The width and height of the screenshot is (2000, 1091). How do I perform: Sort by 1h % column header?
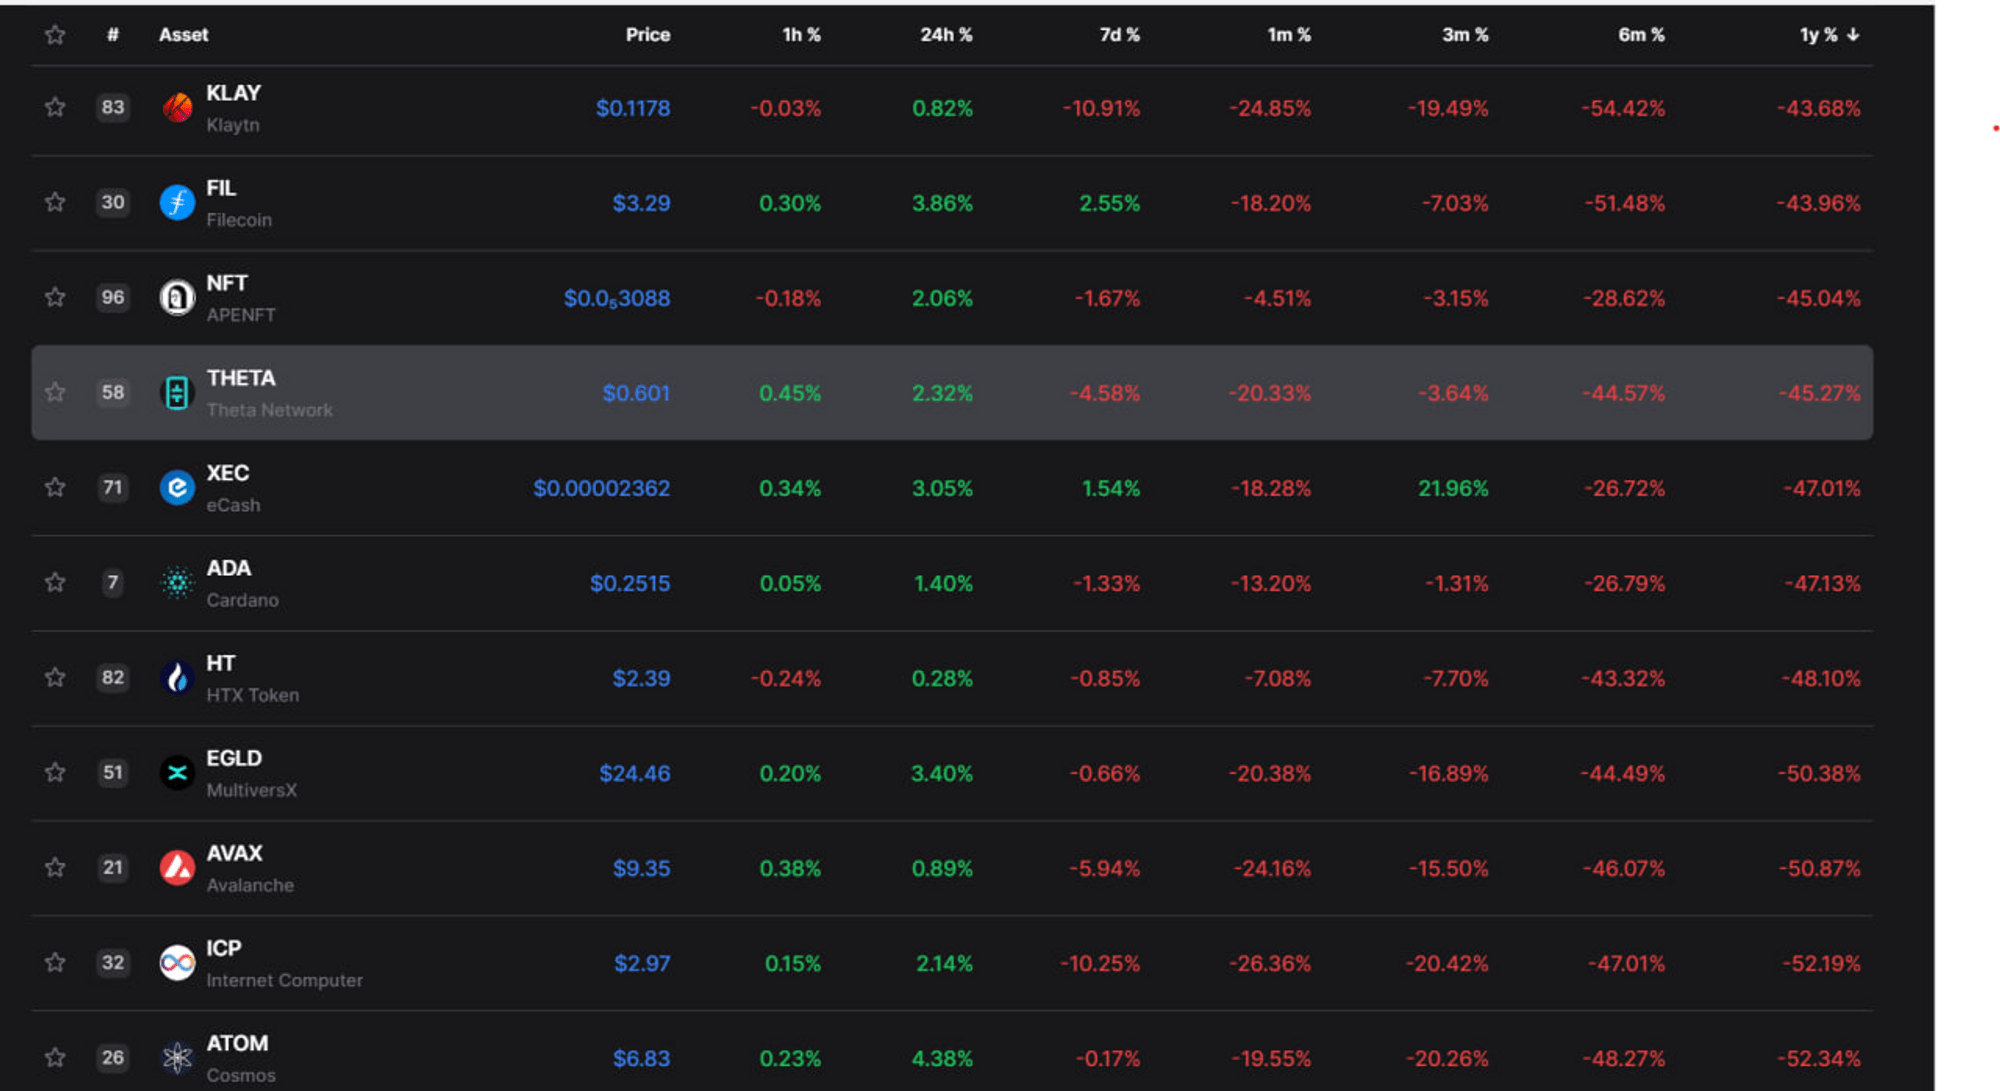click(x=801, y=35)
